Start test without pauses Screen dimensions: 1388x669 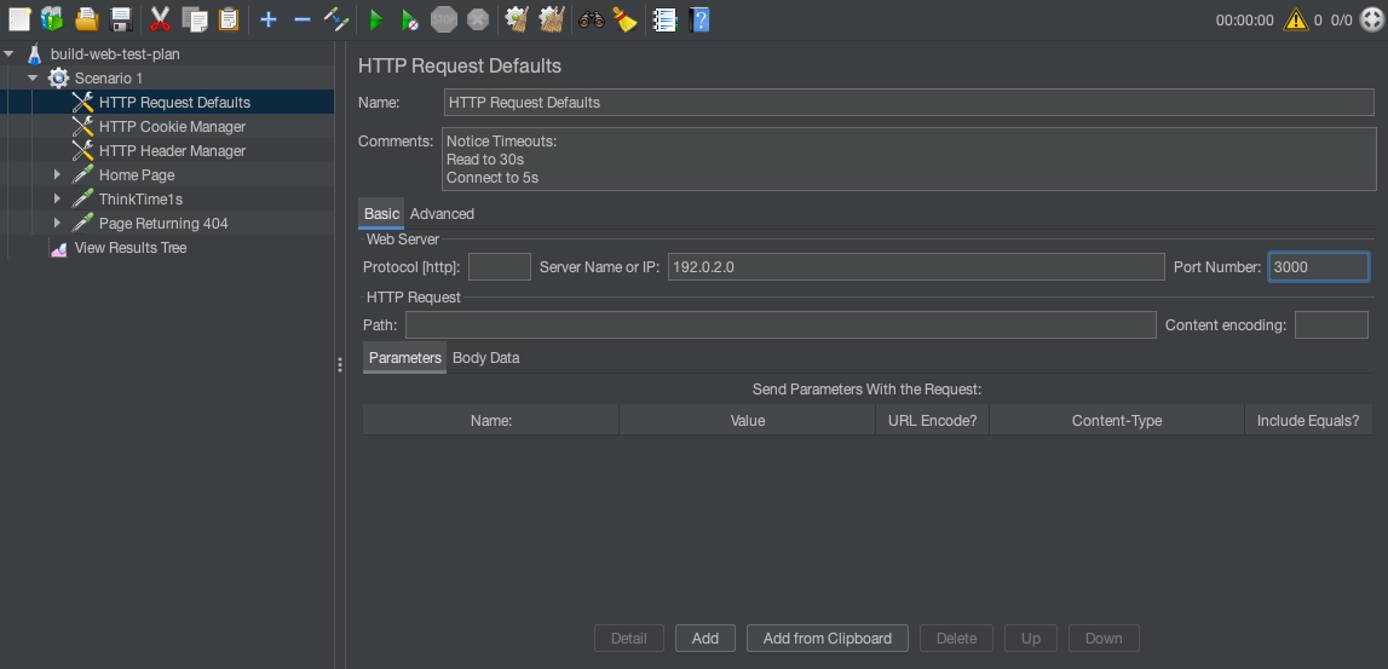410,19
